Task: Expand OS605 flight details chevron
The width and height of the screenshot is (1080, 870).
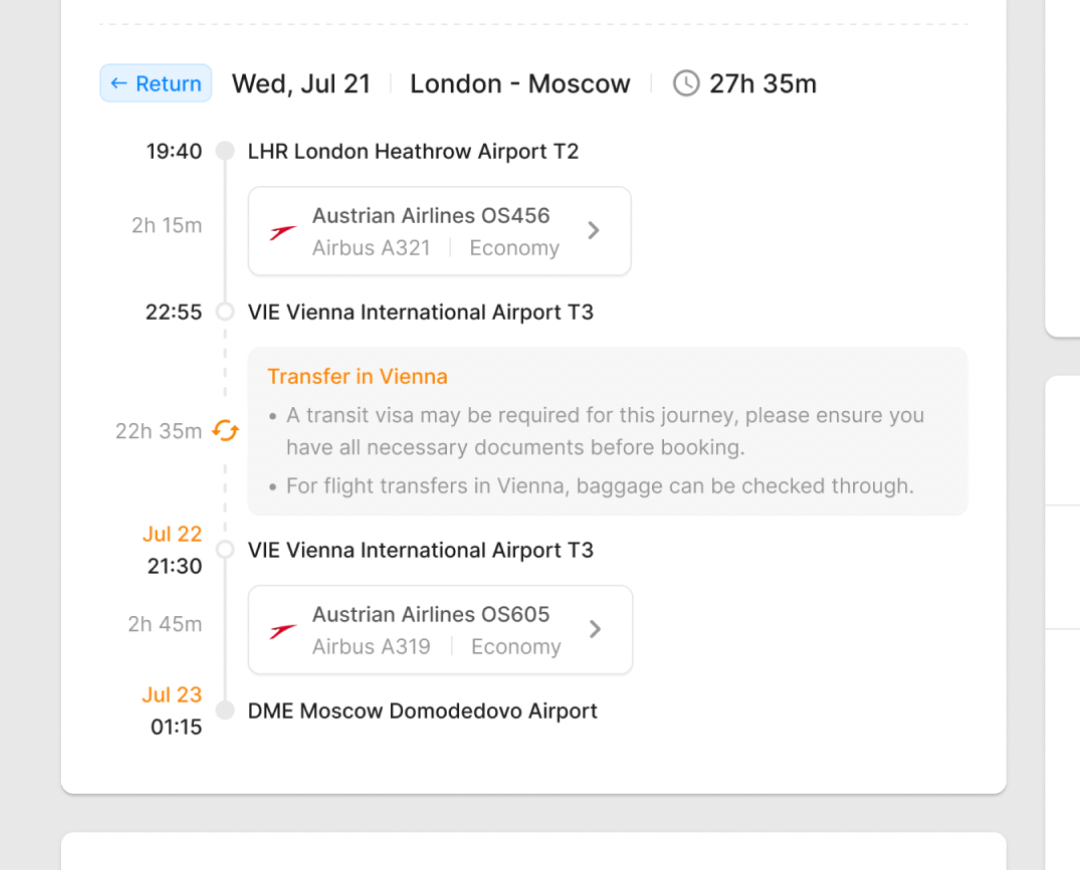Action: point(595,629)
